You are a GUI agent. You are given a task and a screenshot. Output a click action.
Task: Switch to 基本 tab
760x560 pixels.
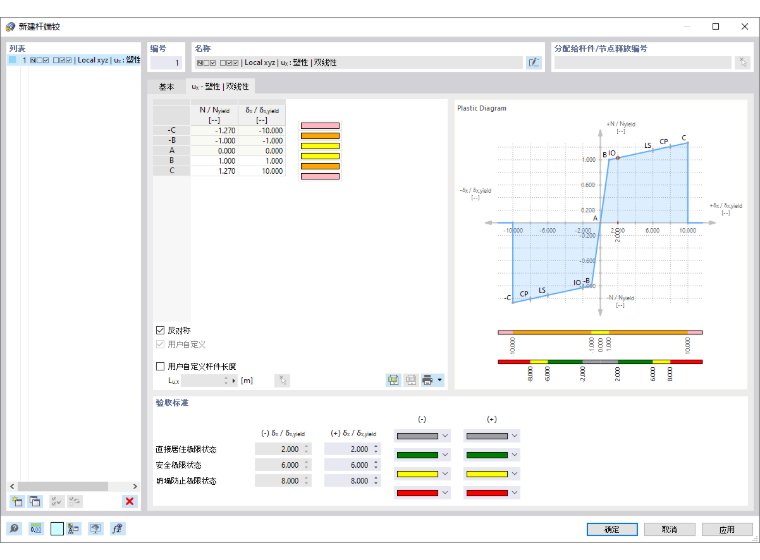tap(166, 86)
